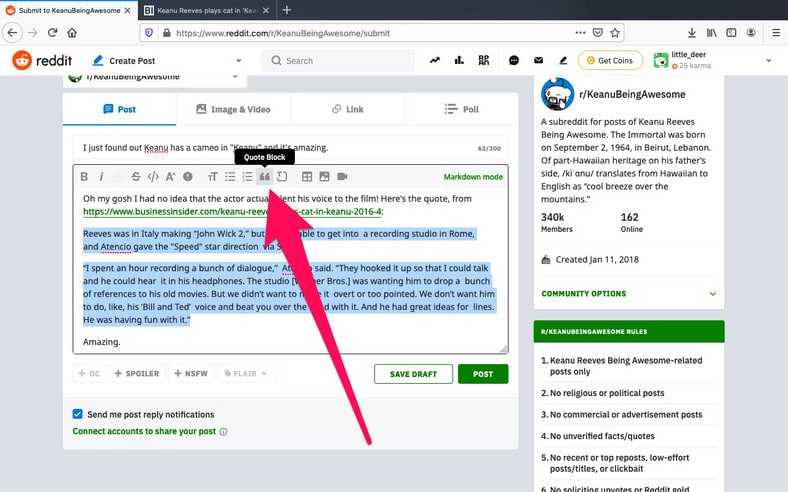This screenshot has height=492, width=788.
Task: Click rule 2 No religious or political posts
Action: point(607,393)
